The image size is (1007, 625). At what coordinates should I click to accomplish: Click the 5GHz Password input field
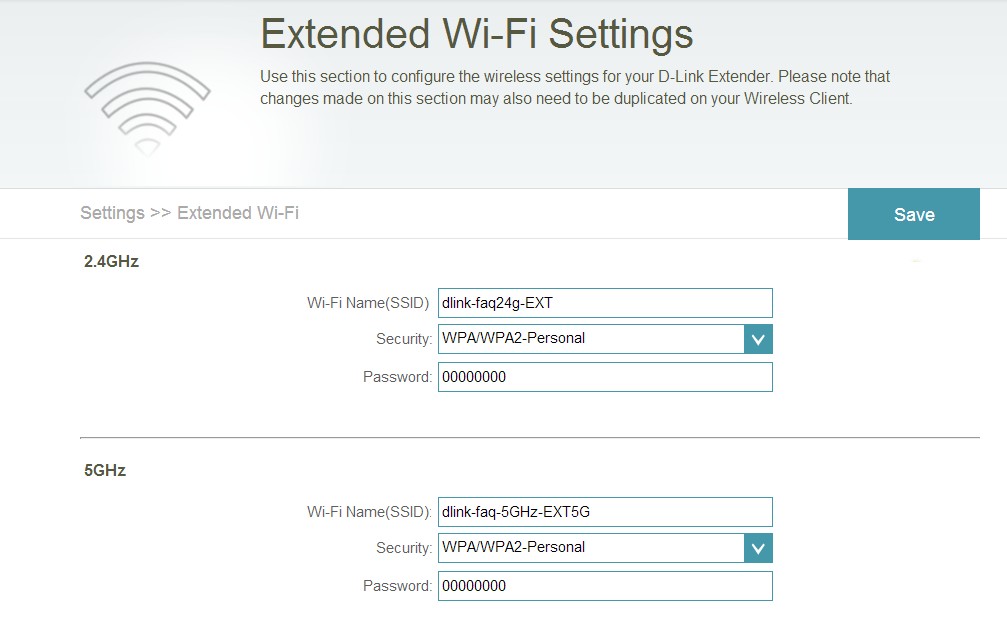coord(605,586)
